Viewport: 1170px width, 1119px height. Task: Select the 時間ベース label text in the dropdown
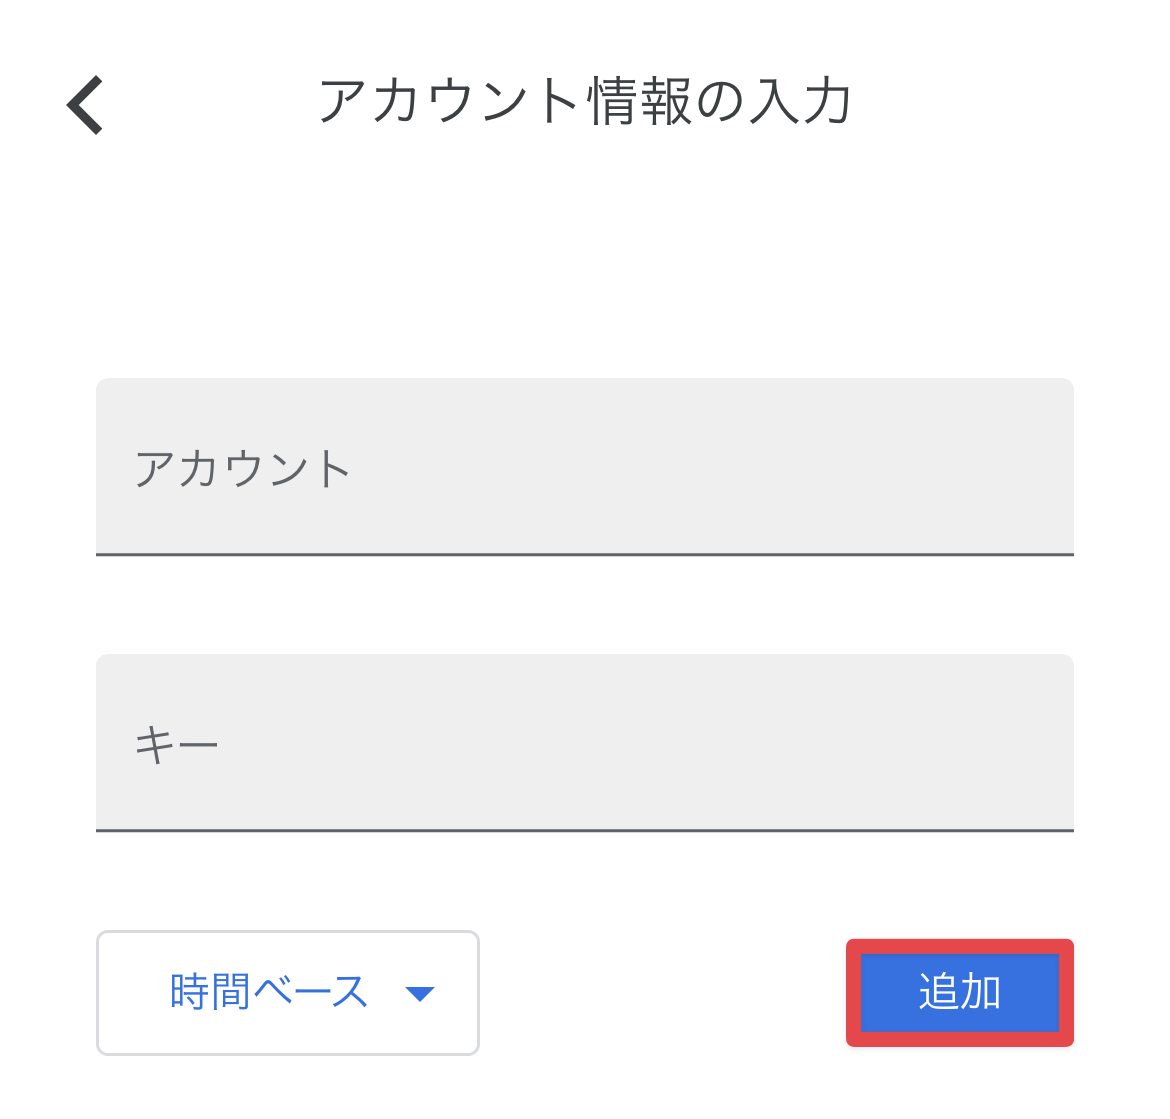[x=269, y=992]
